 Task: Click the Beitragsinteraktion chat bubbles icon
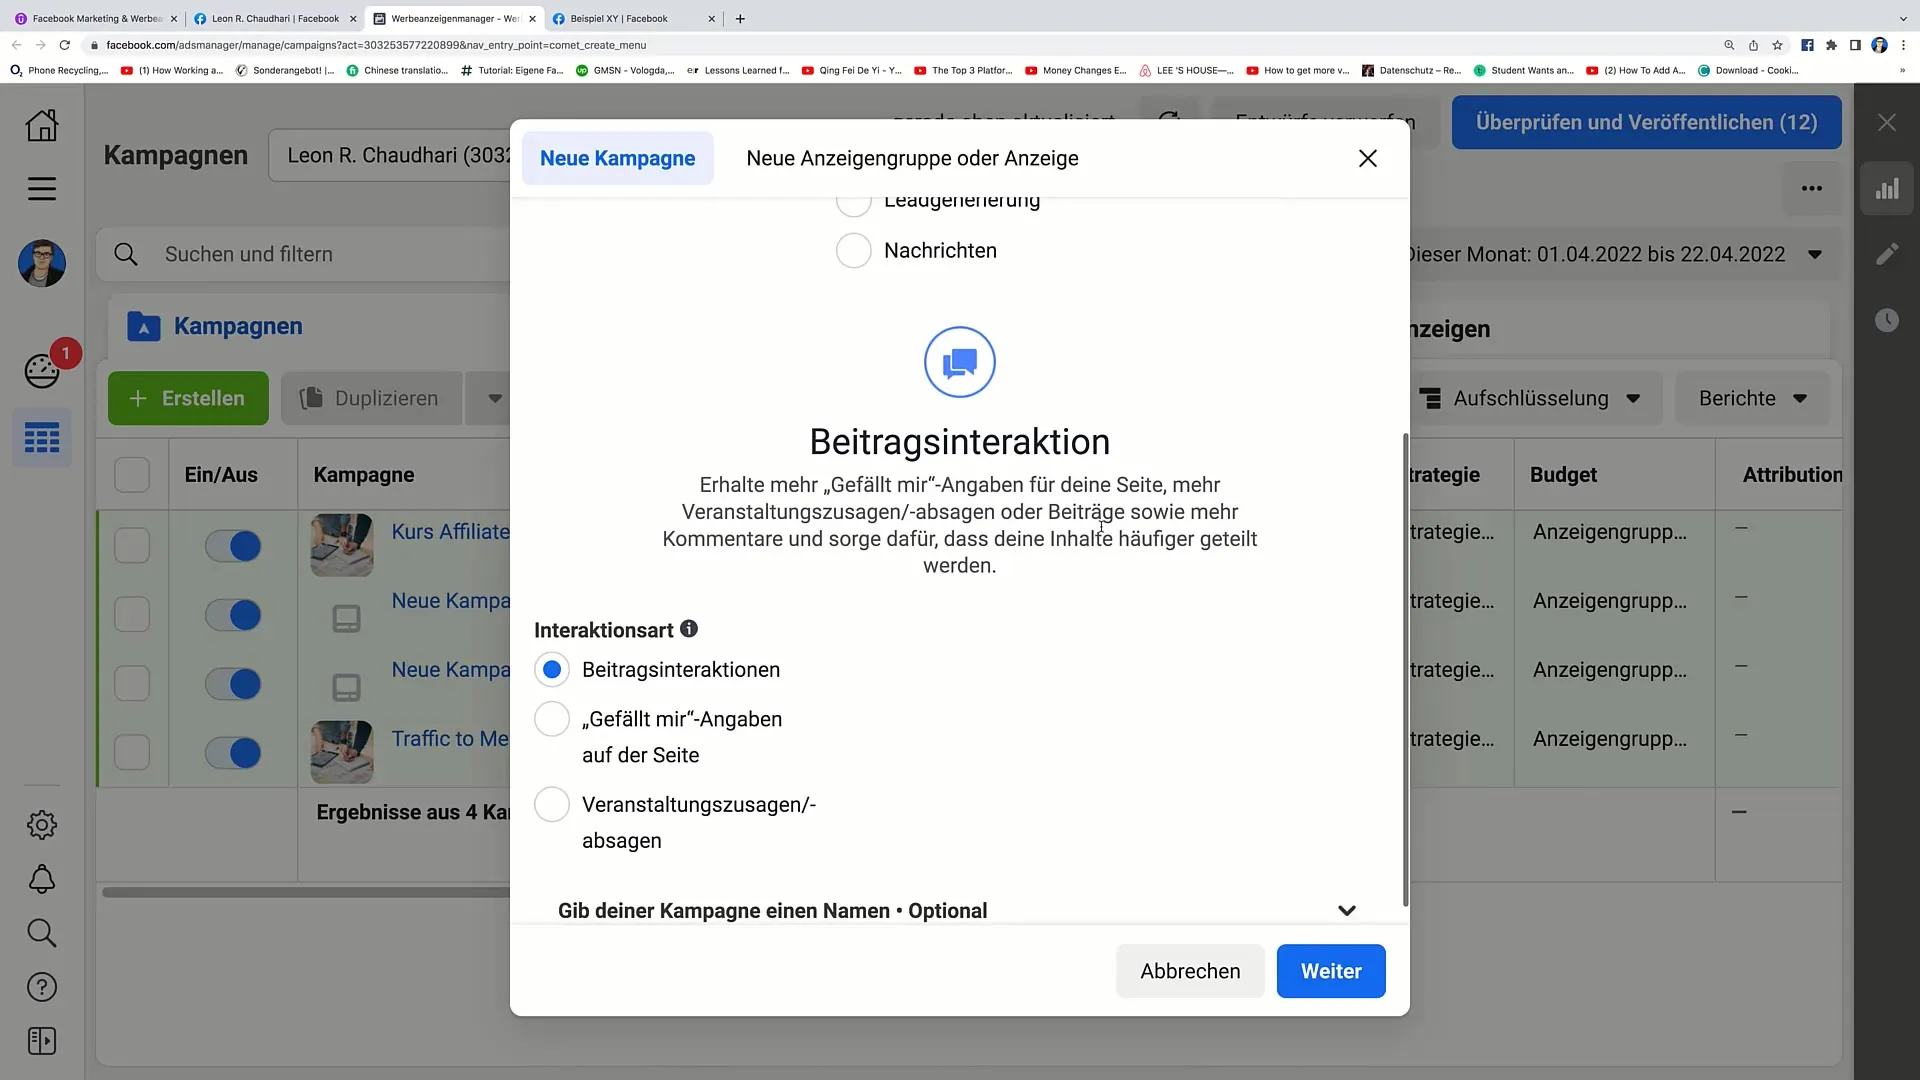[960, 362]
